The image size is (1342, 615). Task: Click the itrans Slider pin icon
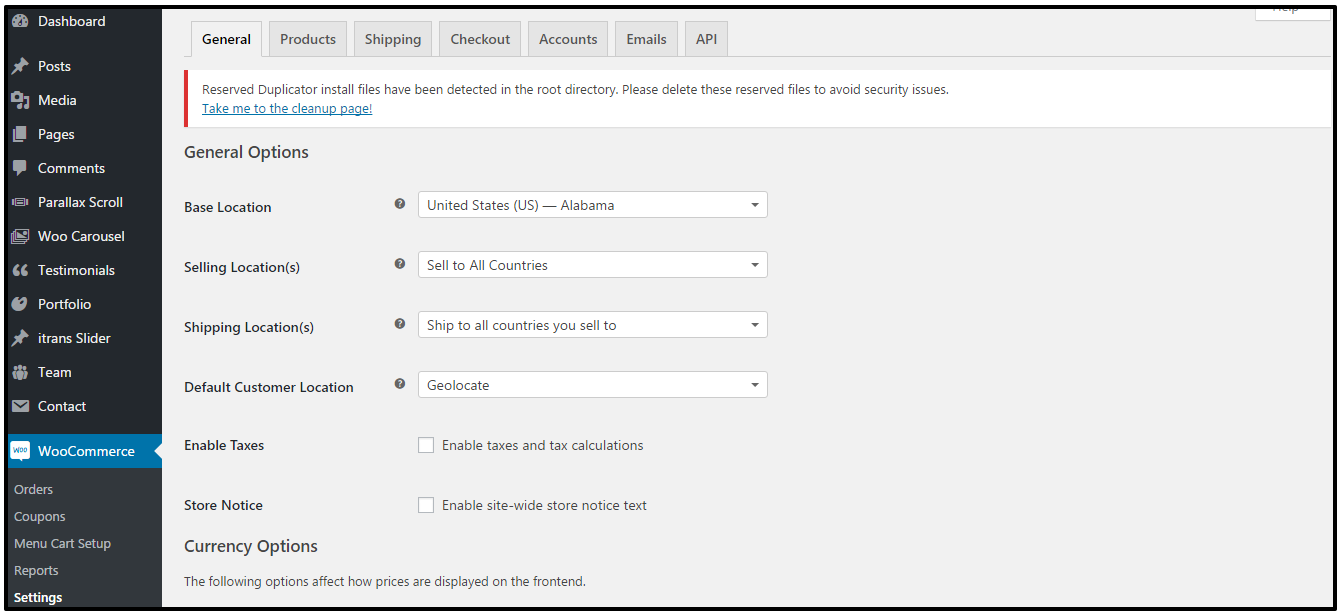tap(20, 338)
